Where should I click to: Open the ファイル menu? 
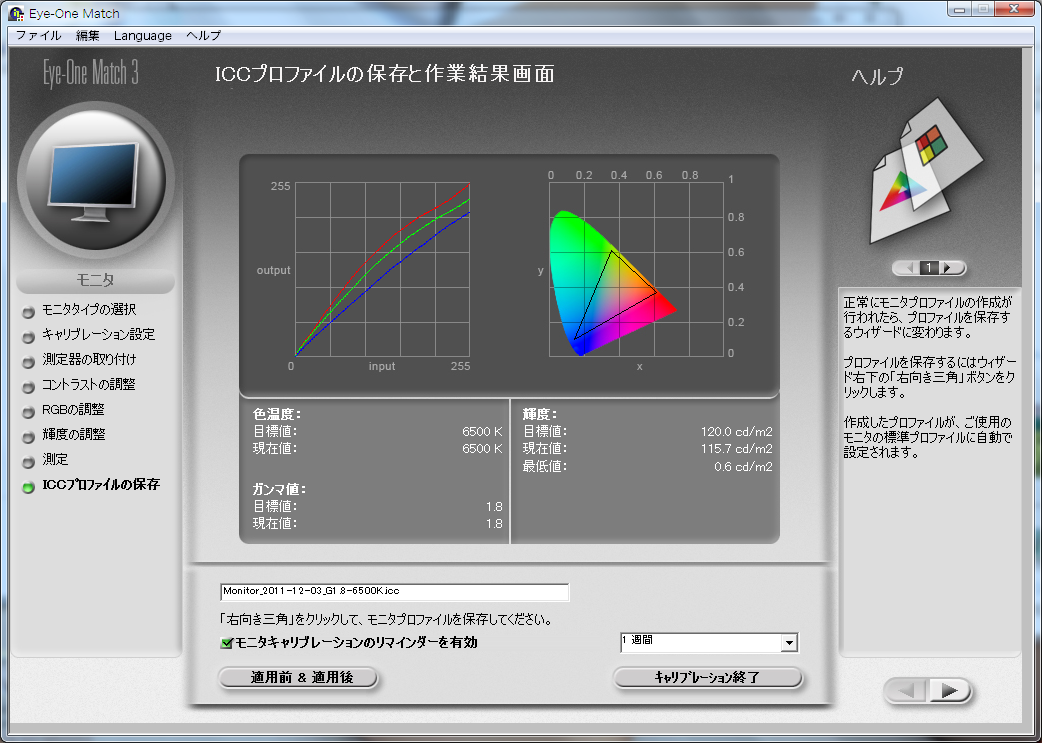tap(38, 35)
